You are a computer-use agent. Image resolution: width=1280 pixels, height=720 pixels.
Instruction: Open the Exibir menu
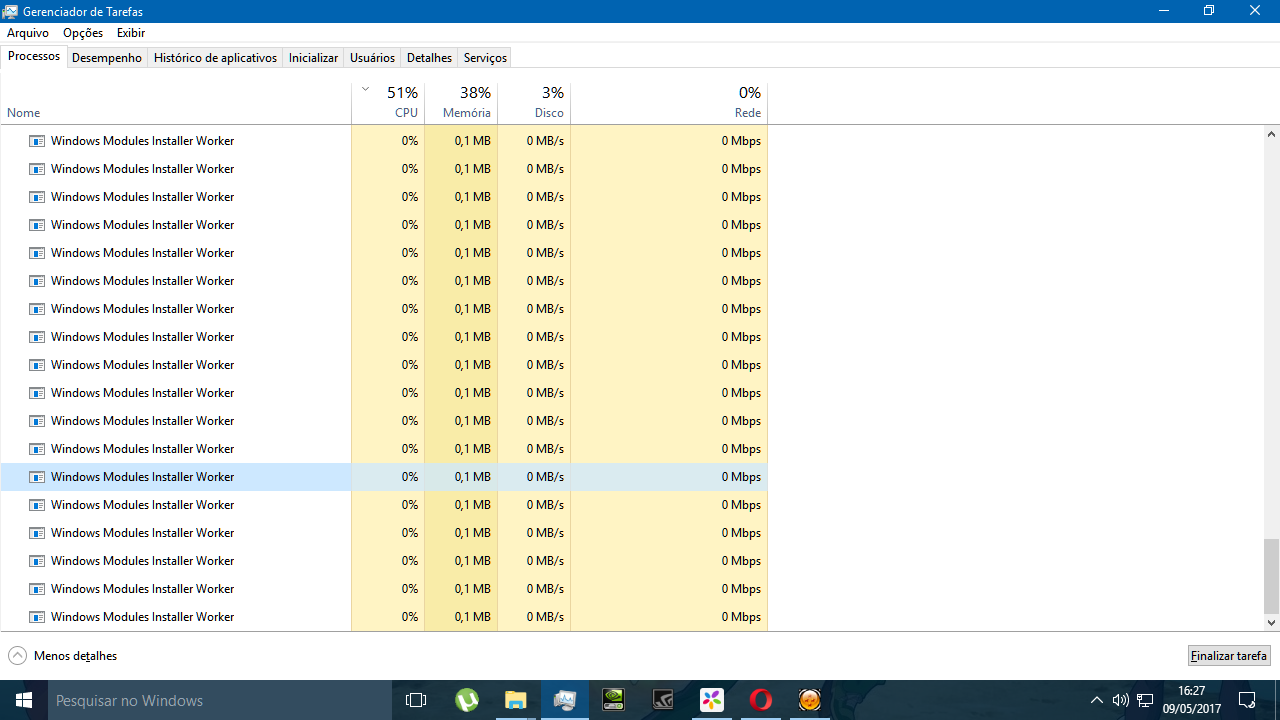coord(131,33)
